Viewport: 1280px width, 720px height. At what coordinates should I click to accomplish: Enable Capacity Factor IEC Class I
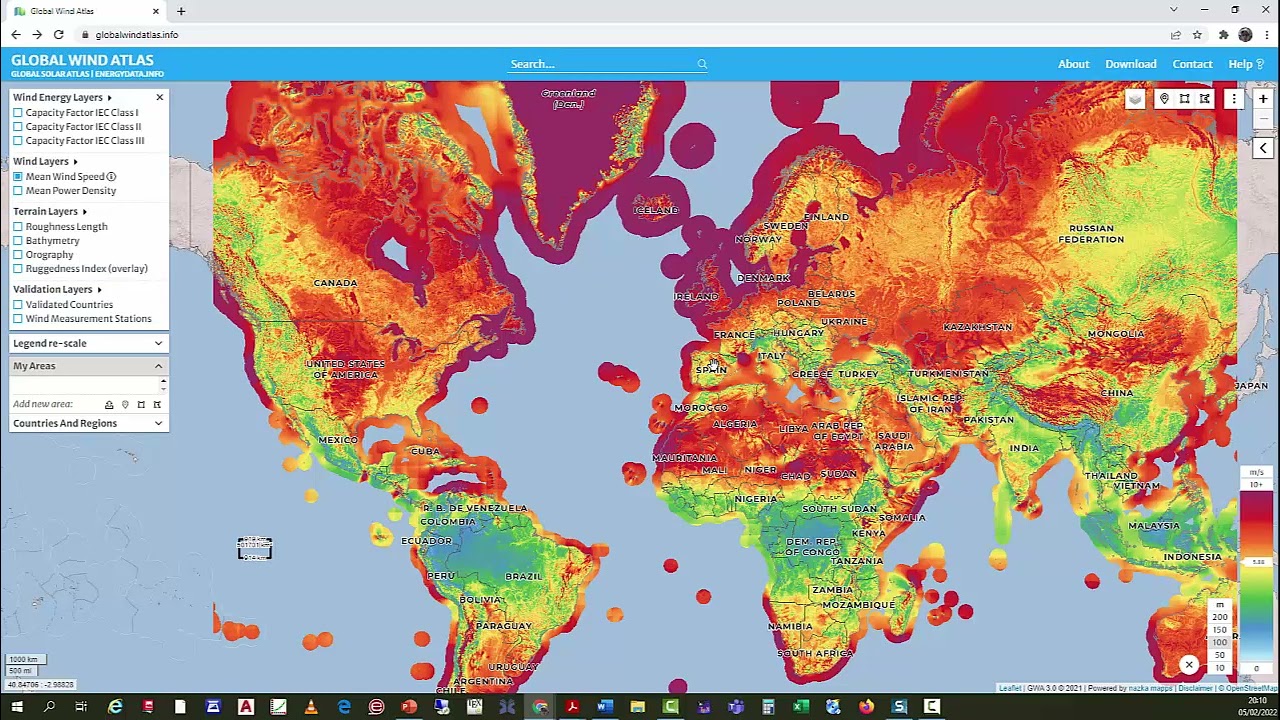18,113
